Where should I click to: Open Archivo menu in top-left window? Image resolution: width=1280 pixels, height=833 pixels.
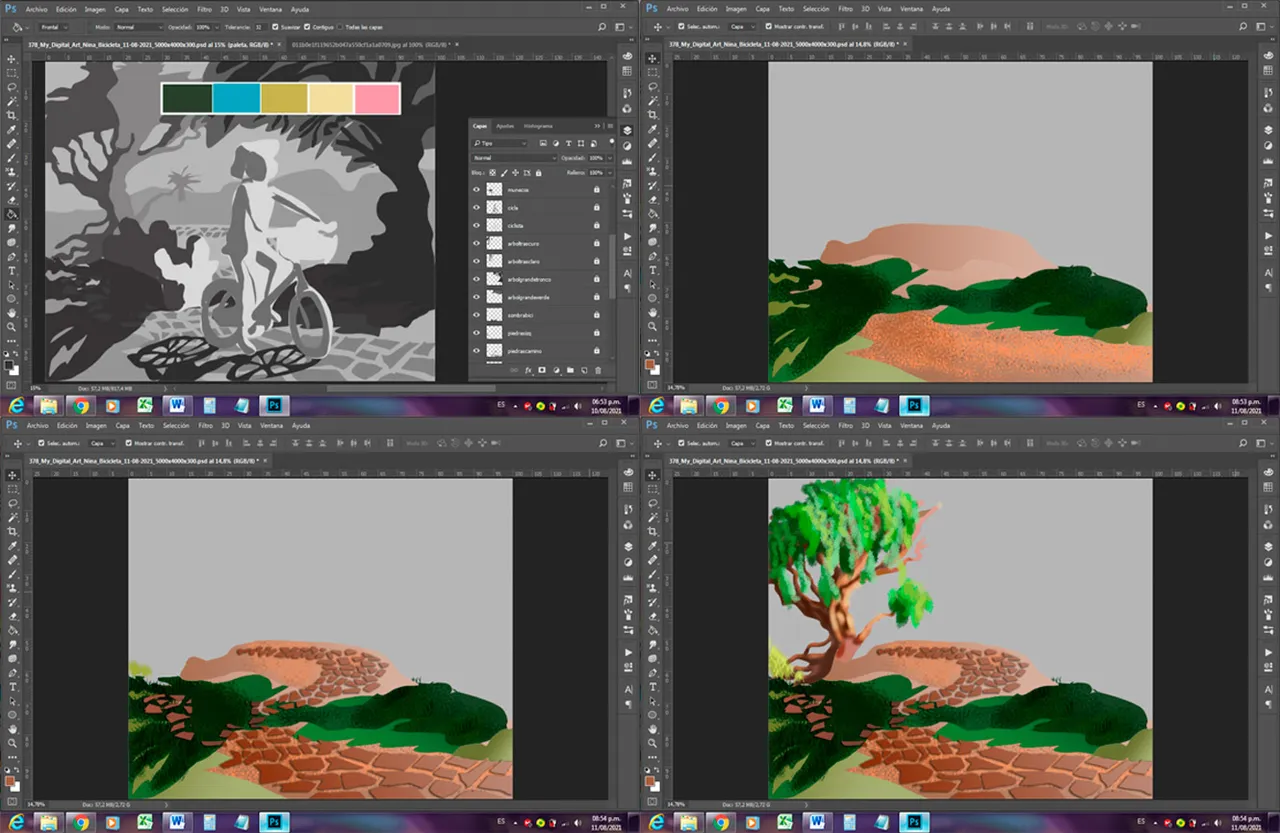pos(36,9)
